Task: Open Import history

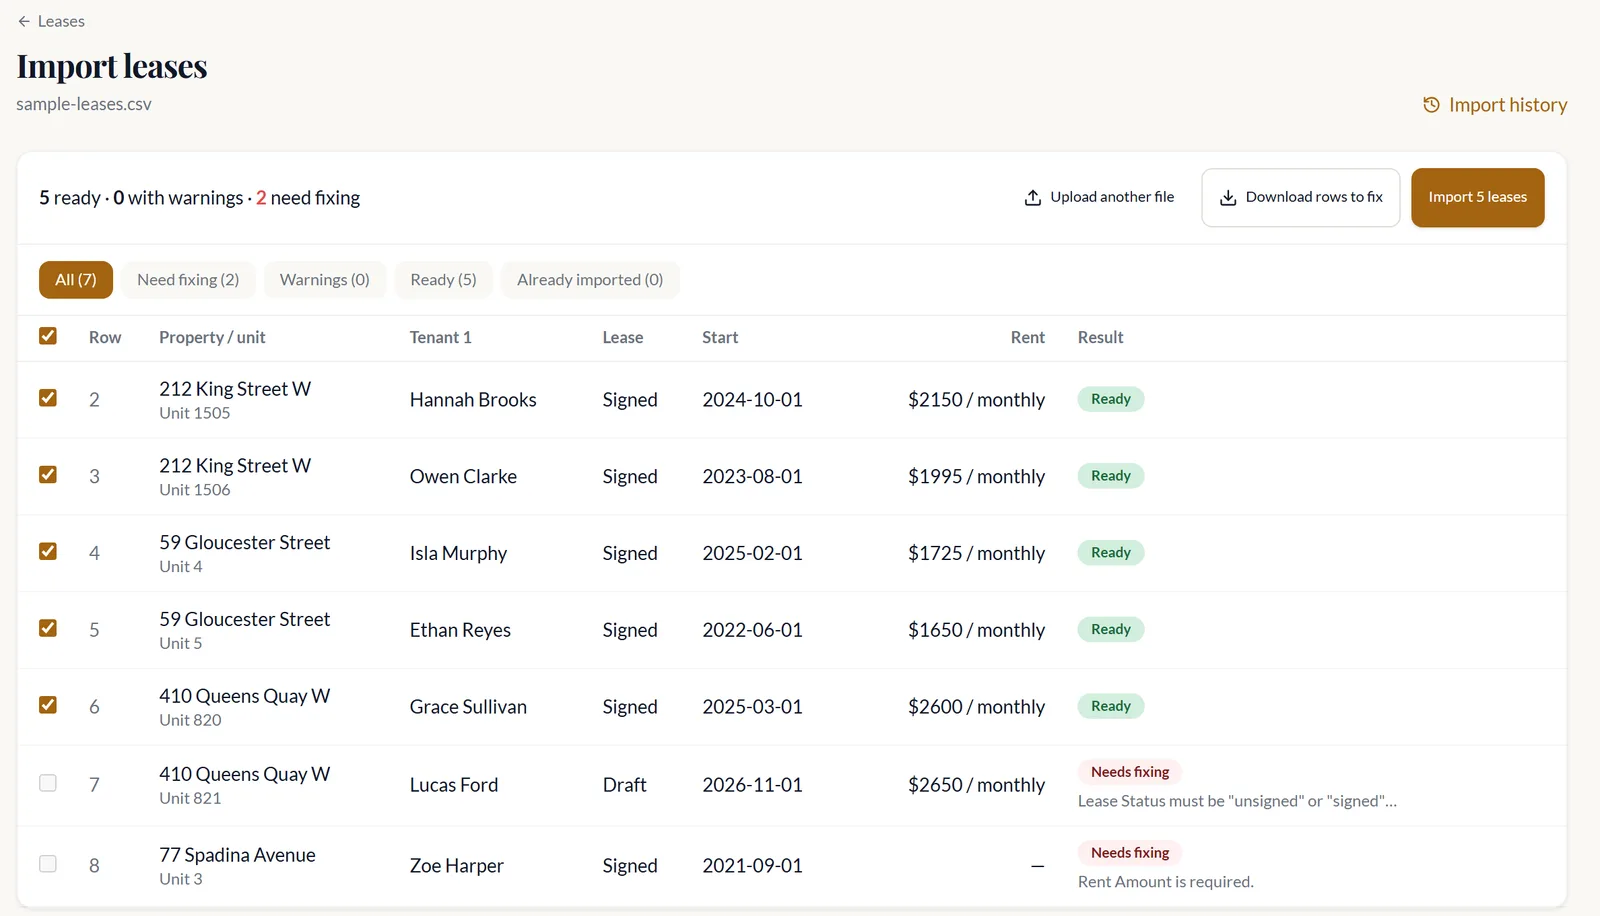Action: pos(1495,105)
